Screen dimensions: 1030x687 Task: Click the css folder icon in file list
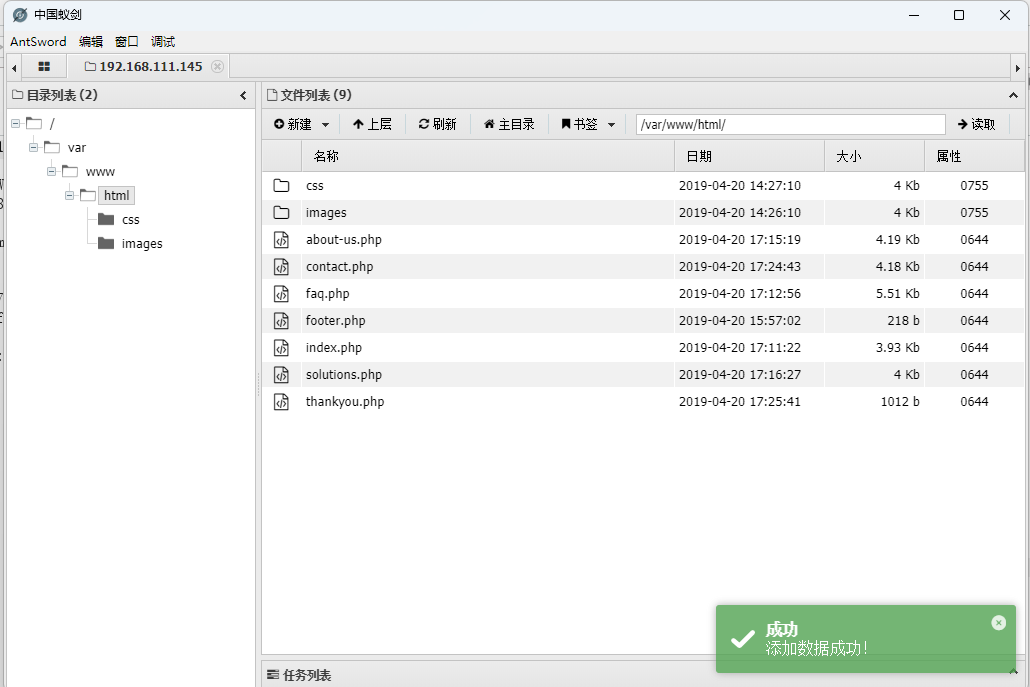coord(282,186)
